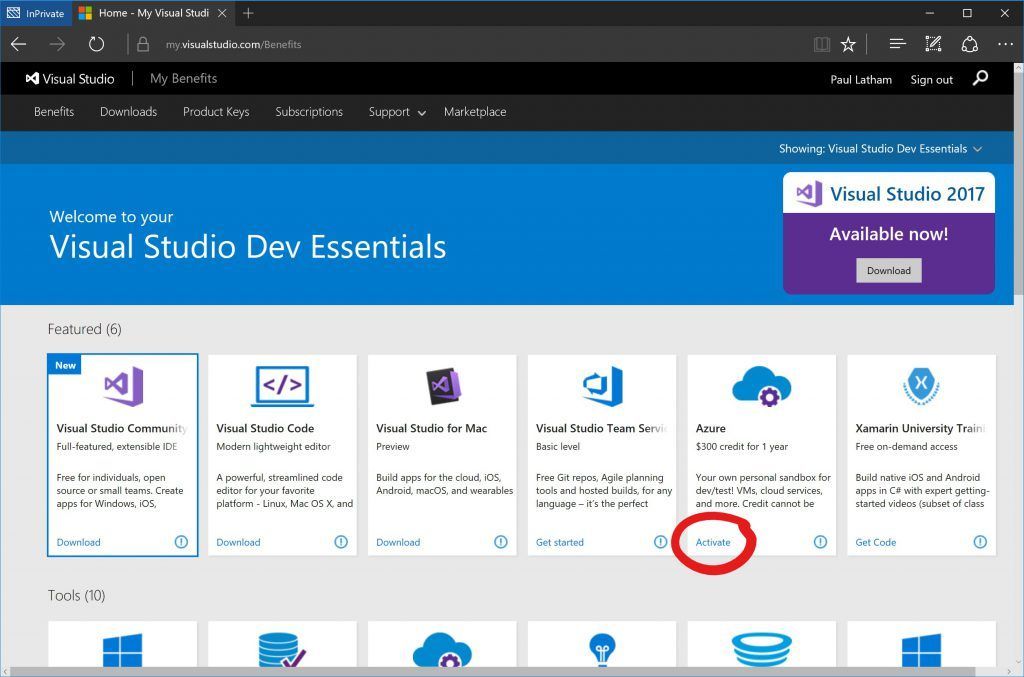
Task: Open a new browser tab with plus
Action: [x=248, y=13]
